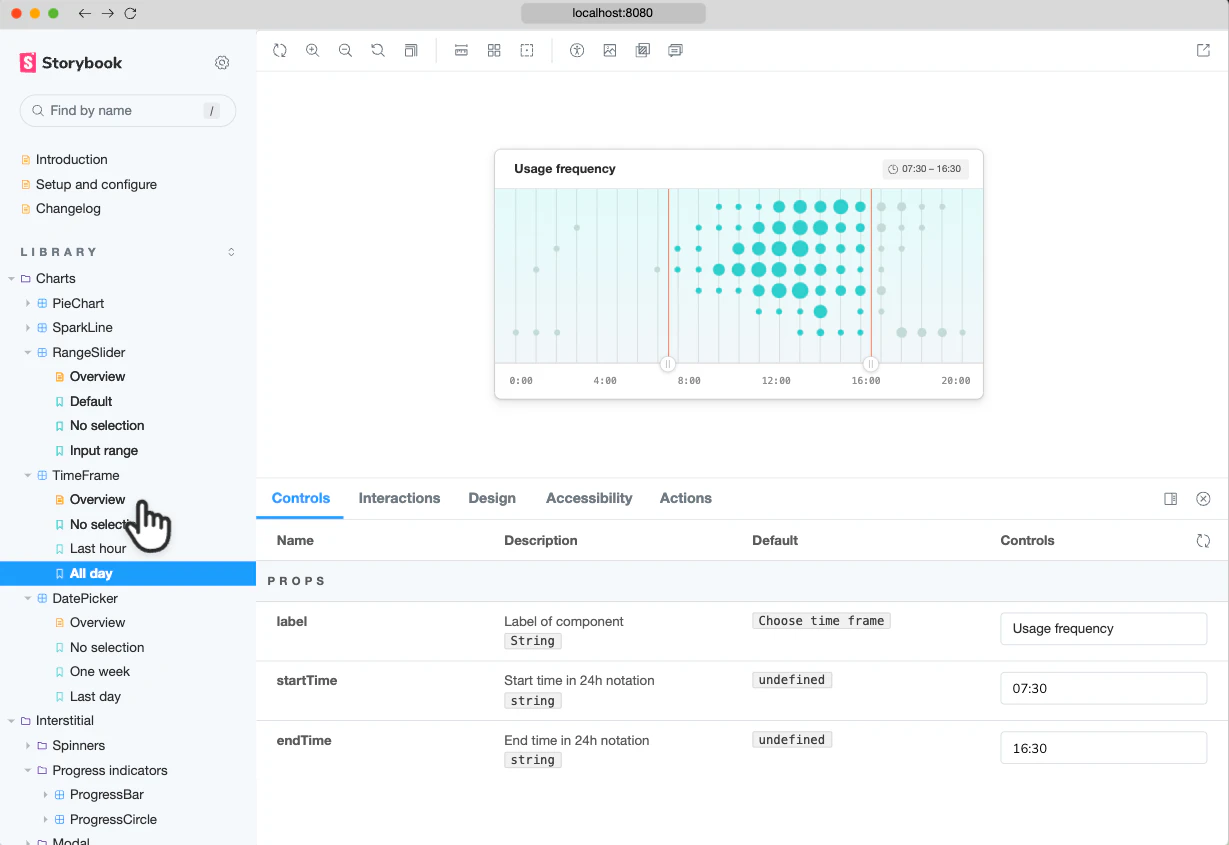This screenshot has height=845, width=1229.
Task: Toggle the grid background tool
Action: click(494, 50)
